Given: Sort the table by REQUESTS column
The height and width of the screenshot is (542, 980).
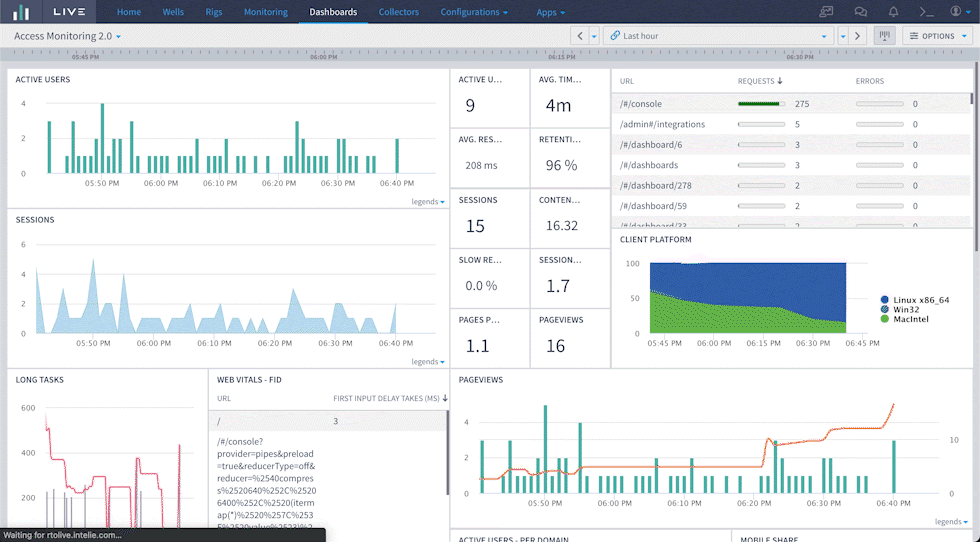Looking at the screenshot, I should point(760,81).
